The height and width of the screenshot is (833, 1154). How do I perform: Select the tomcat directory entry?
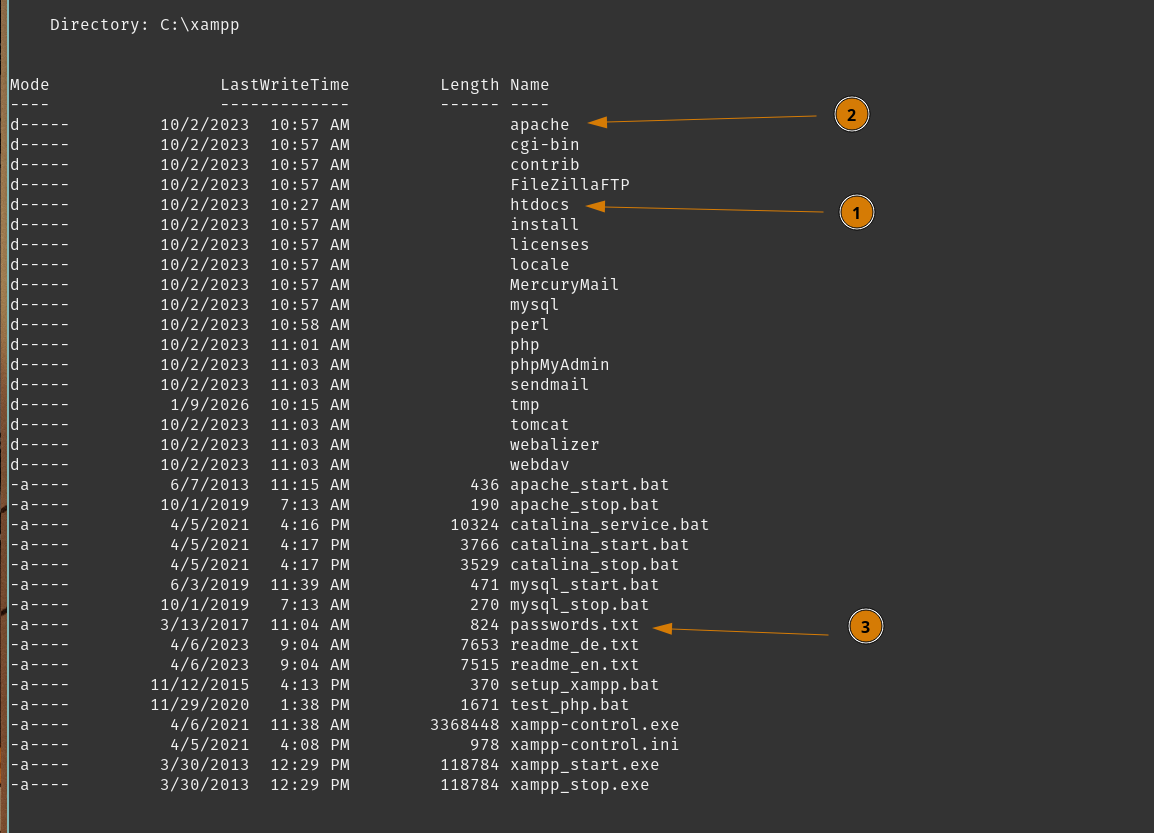click(x=539, y=425)
